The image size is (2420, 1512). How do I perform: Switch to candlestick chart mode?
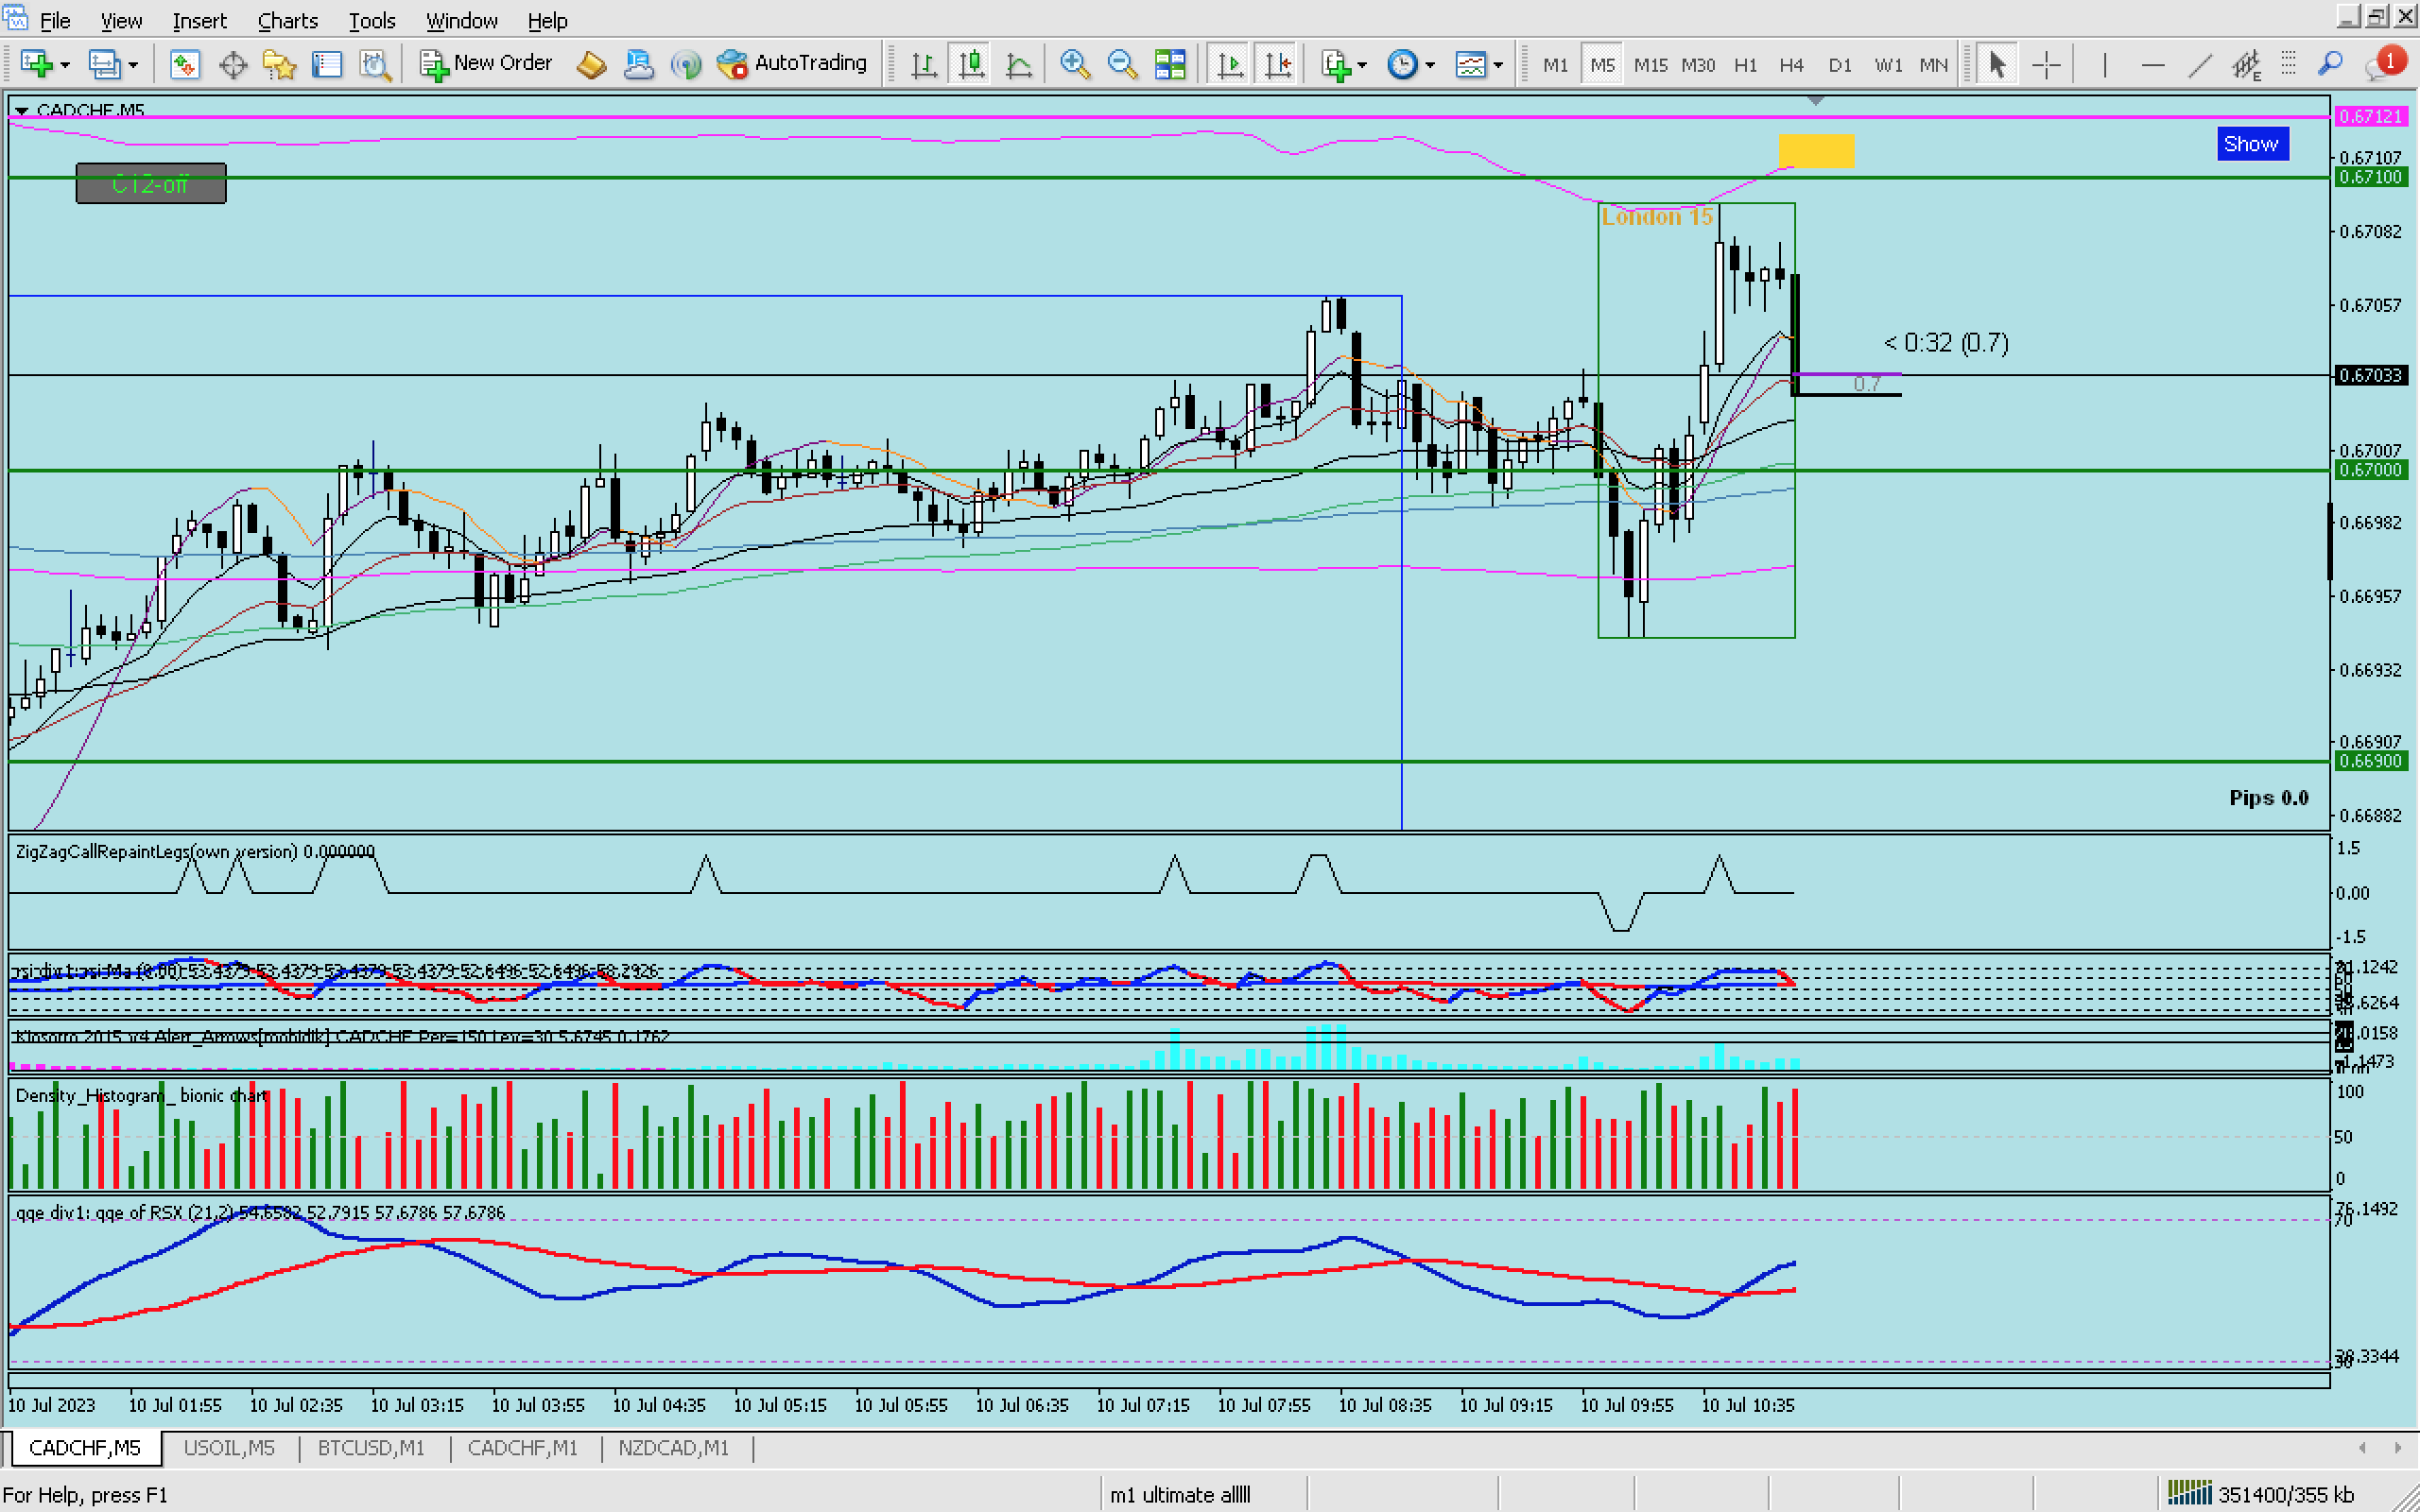pyautogui.click(x=971, y=65)
